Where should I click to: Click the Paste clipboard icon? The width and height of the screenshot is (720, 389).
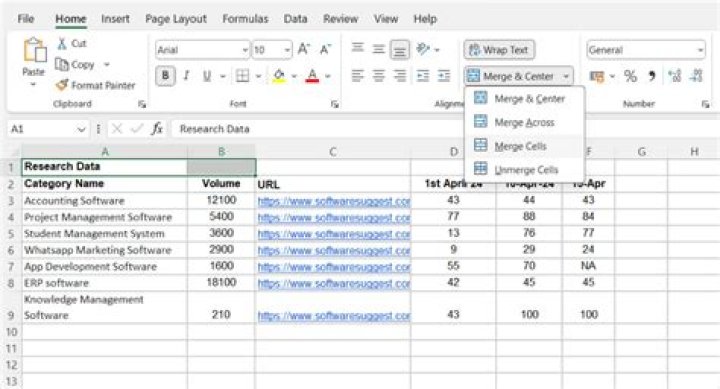click(x=34, y=51)
